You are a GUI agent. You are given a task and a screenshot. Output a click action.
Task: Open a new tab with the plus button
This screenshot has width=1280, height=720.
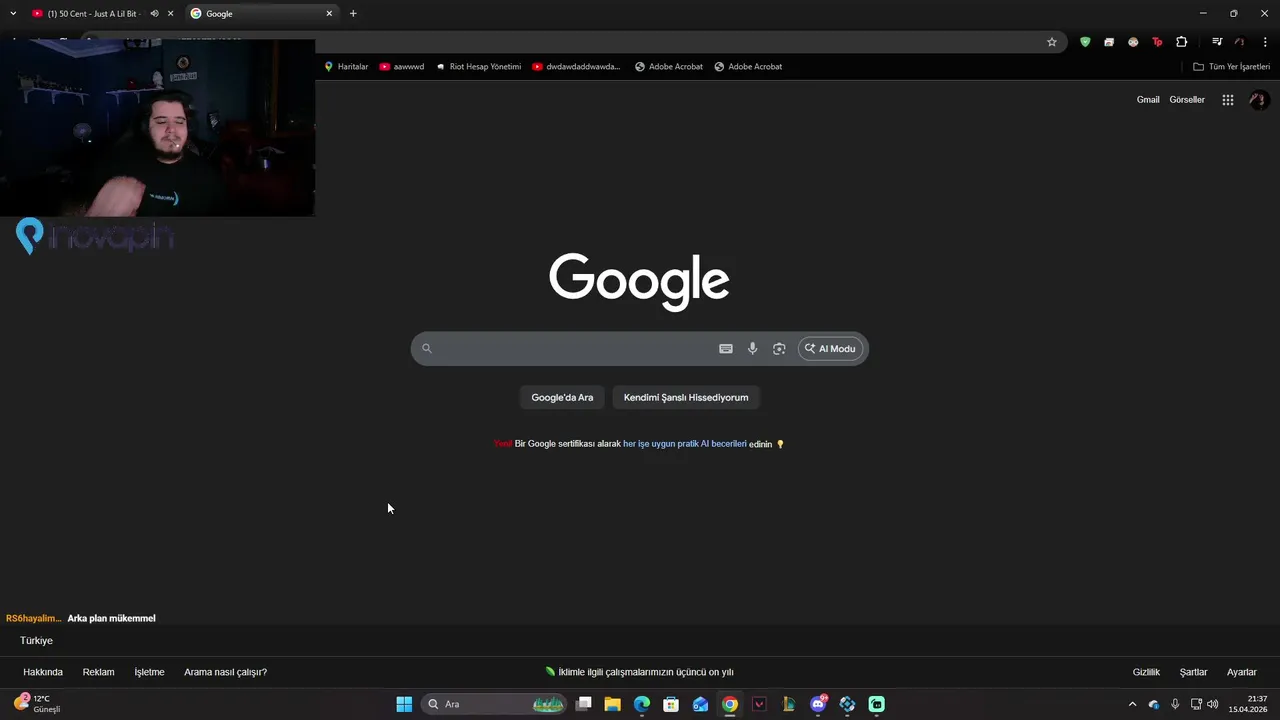pyautogui.click(x=353, y=13)
